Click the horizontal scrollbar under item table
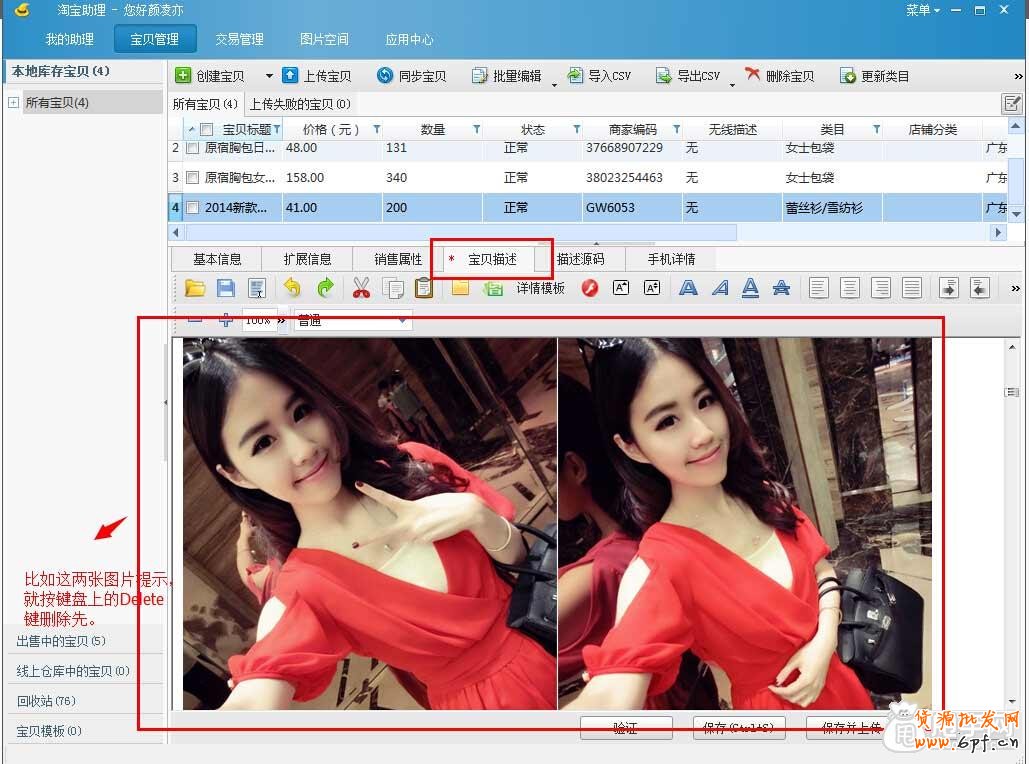This screenshot has height=764, width=1029. click(460, 232)
